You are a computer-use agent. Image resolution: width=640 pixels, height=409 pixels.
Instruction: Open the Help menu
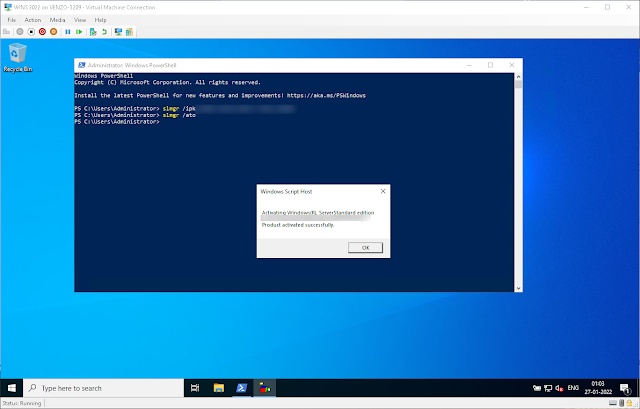point(100,20)
